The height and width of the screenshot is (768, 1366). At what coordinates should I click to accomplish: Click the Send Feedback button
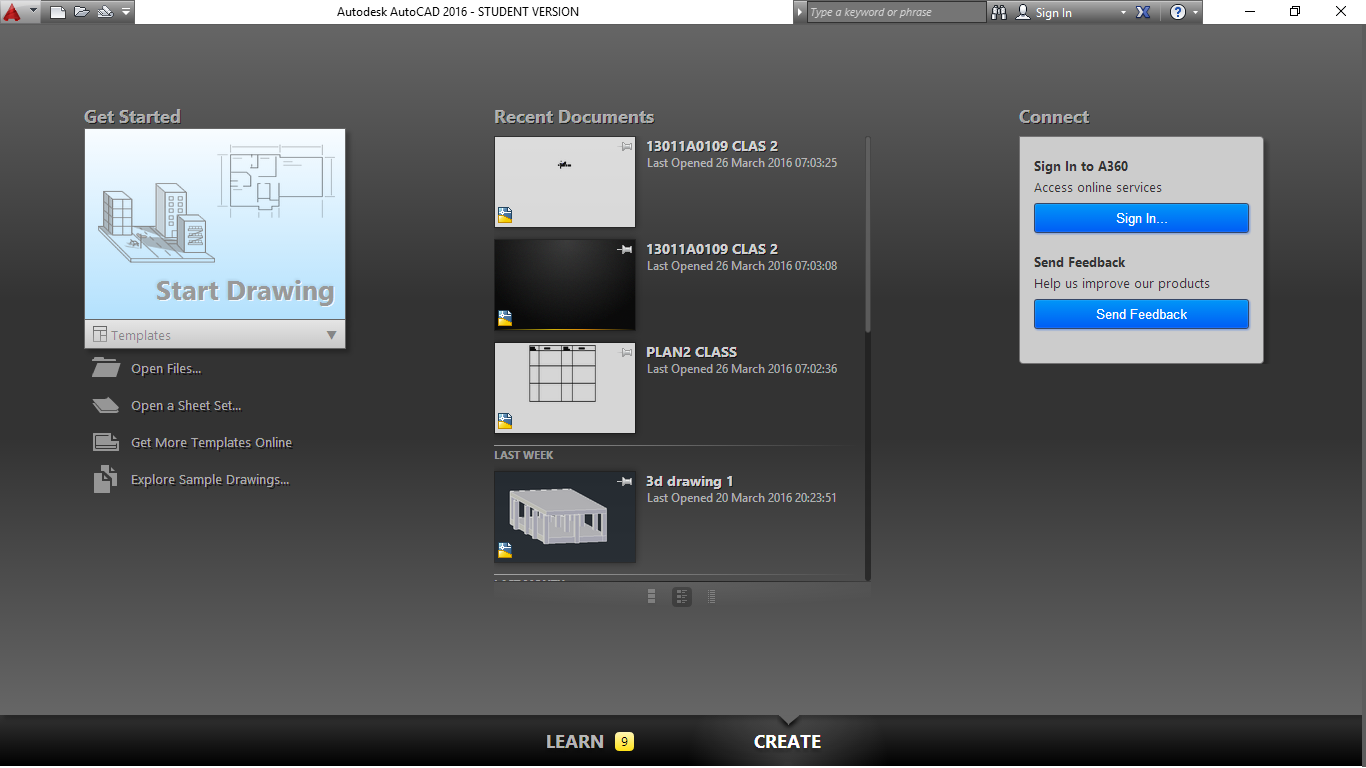[x=1141, y=314]
